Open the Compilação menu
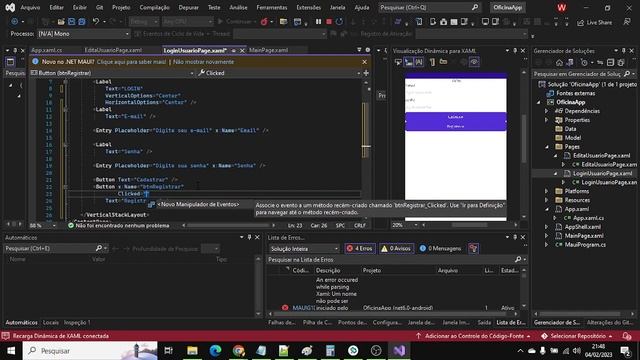Viewport: 640px width, 360px height. click(x=154, y=7)
